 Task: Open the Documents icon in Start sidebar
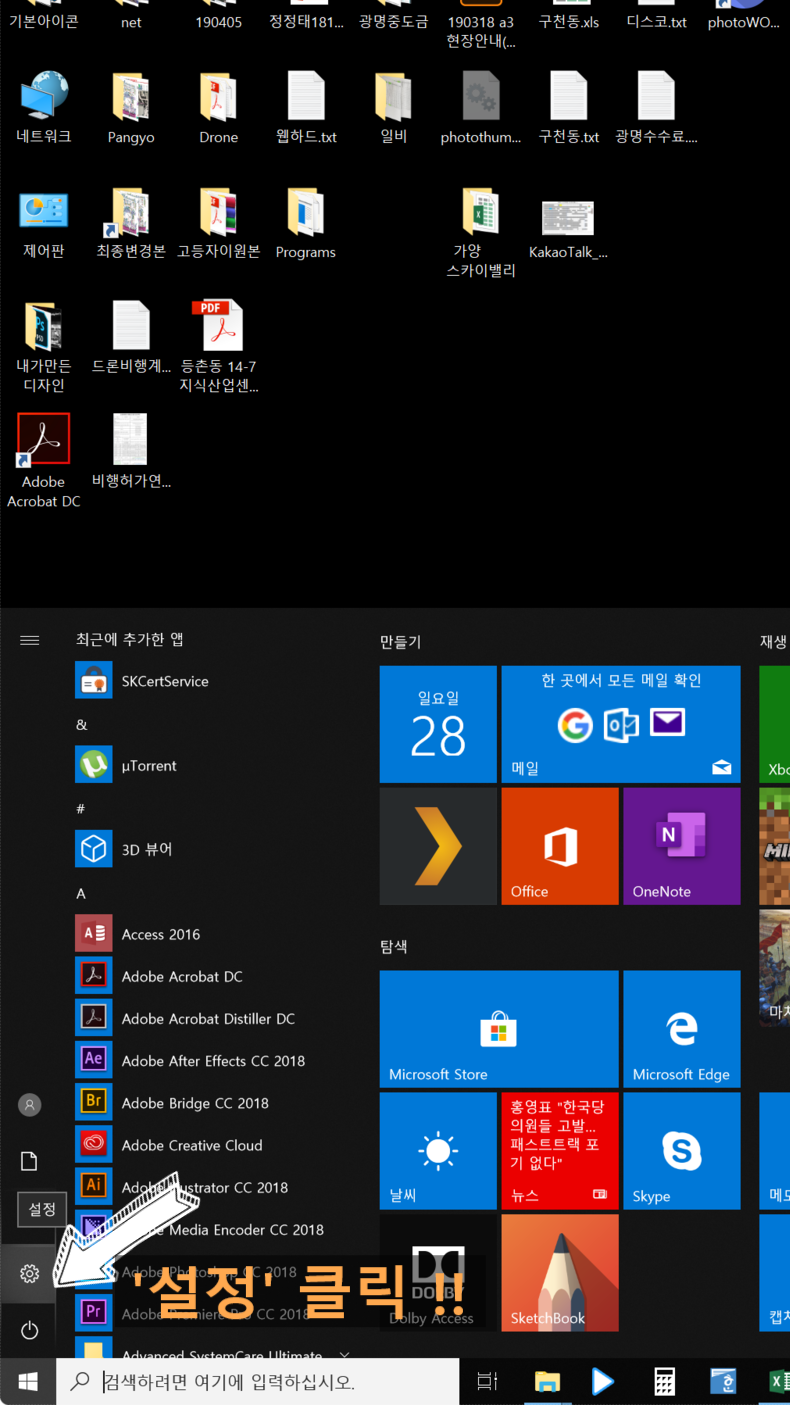[29, 1161]
